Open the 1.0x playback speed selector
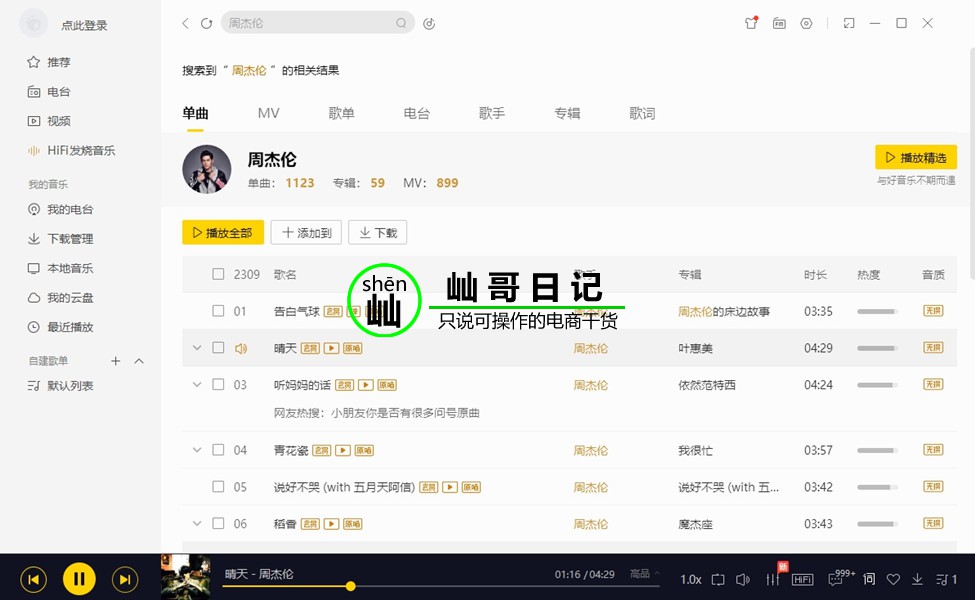 [x=691, y=579]
